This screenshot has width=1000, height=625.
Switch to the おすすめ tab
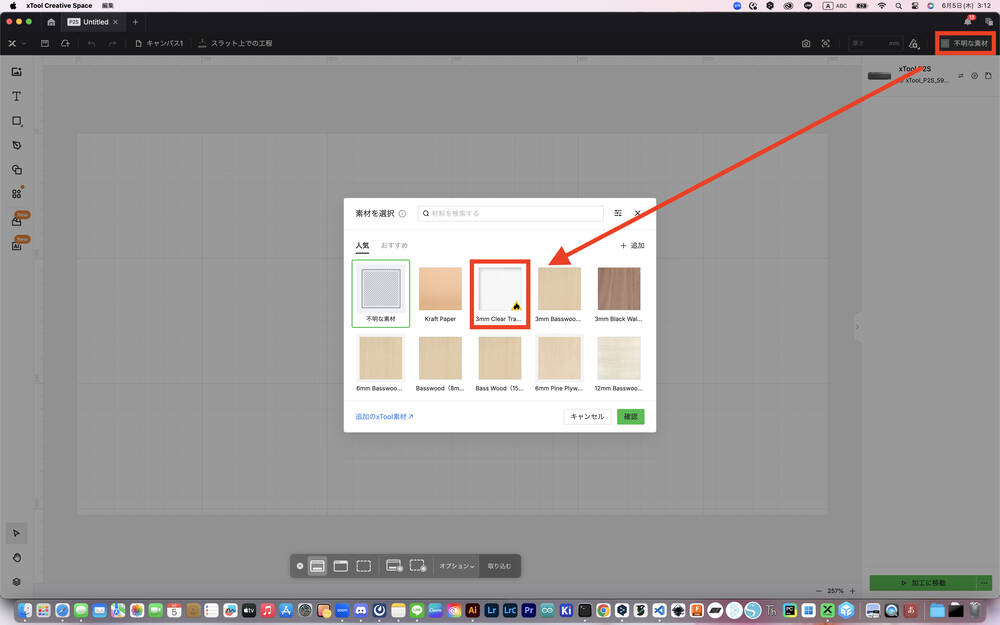[394, 246]
